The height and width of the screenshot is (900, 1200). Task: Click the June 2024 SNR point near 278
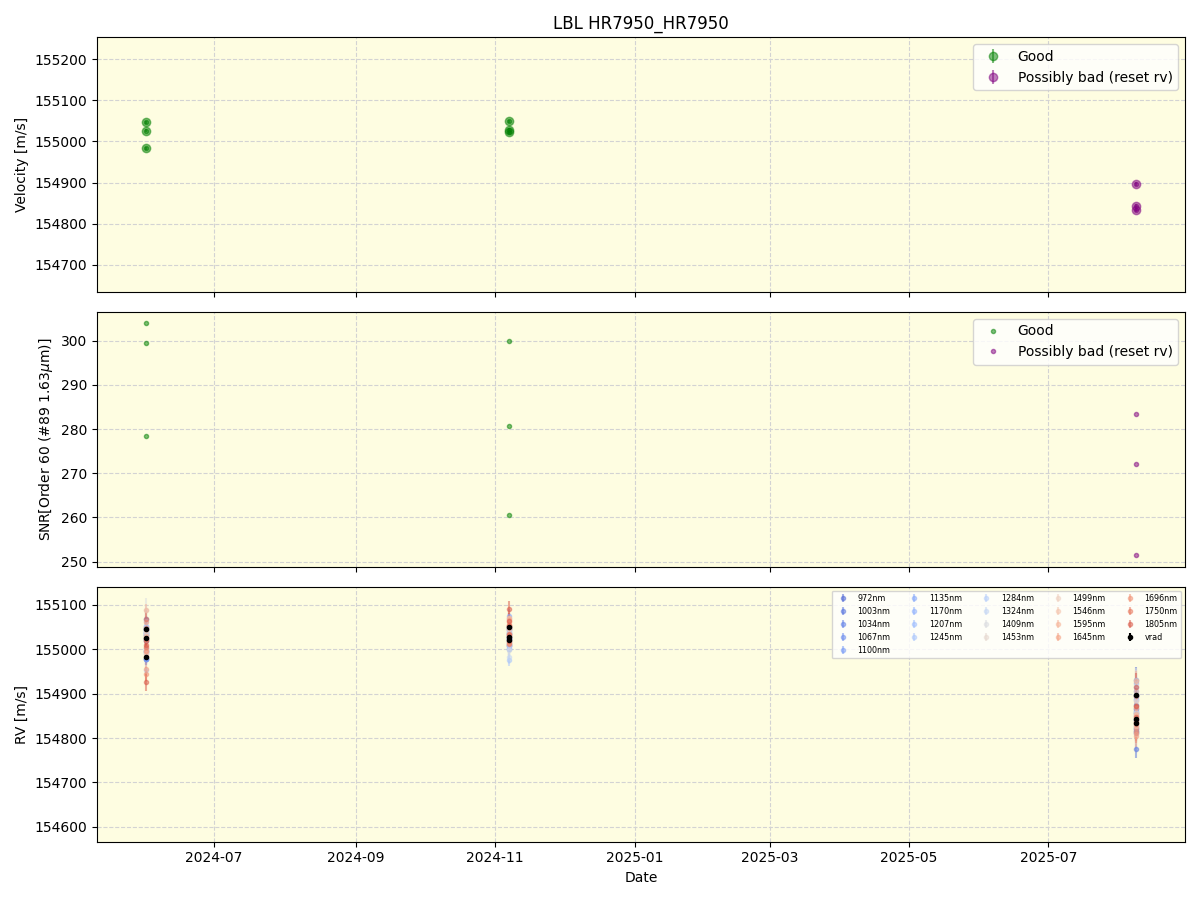click(x=146, y=436)
